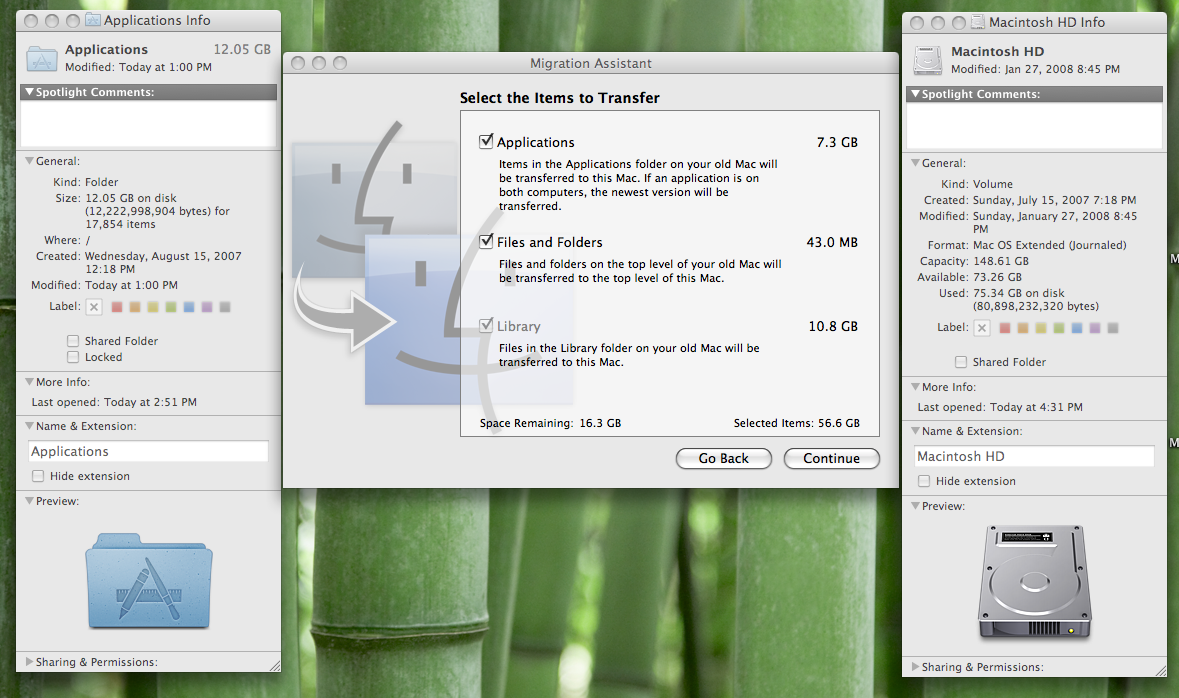The image size is (1179, 698).
Task: Click Applications folder icon in Applications Info header
Action: pyautogui.click(x=41, y=58)
